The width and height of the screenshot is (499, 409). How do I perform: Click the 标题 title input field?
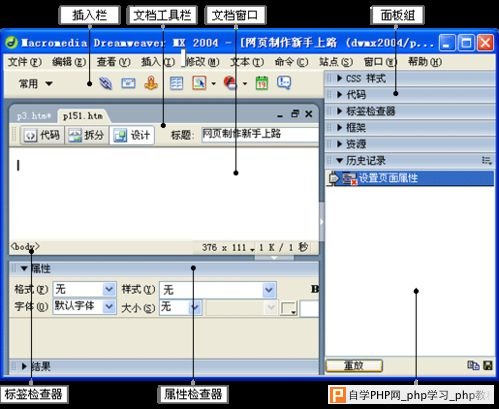point(260,134)
